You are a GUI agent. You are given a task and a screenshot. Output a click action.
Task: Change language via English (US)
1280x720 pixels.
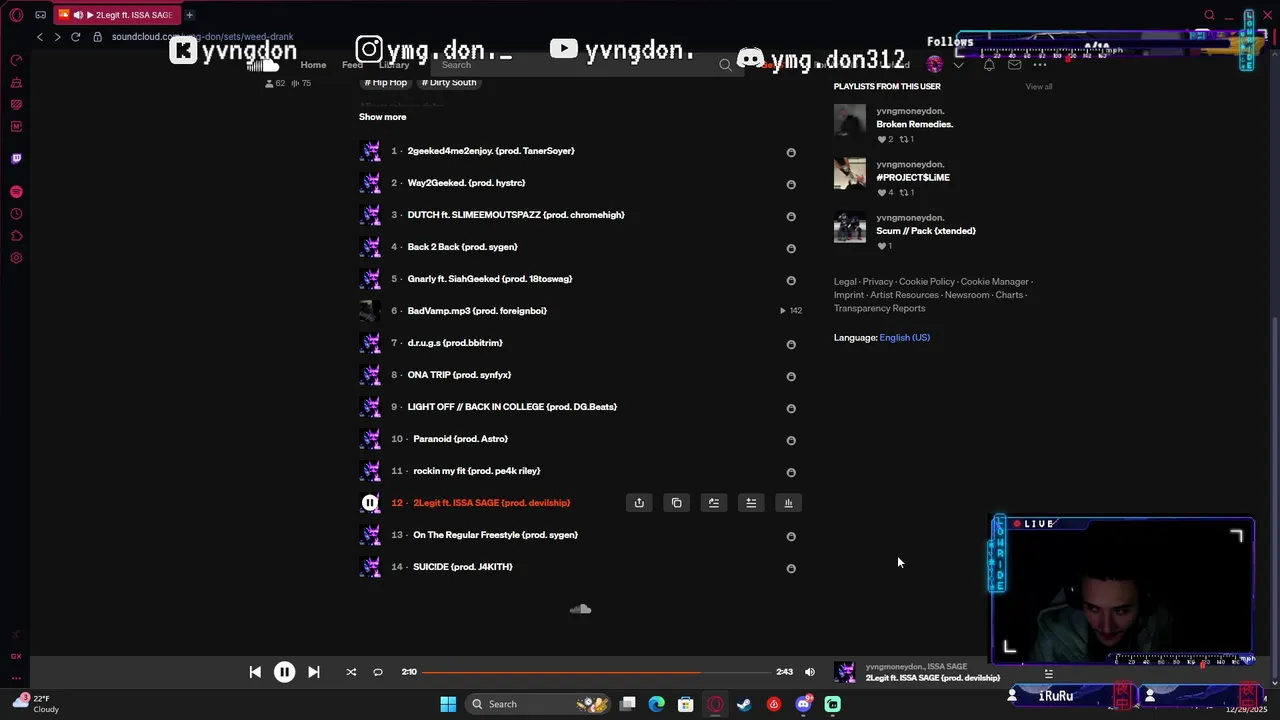tap(904, 338)
